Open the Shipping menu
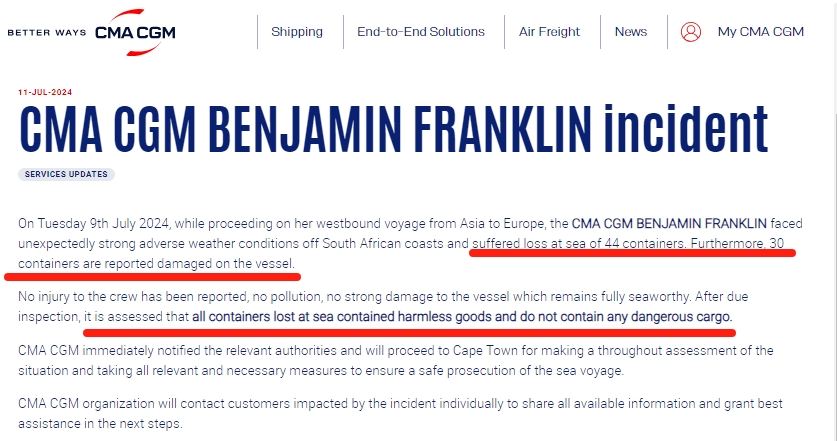 pos(297,32)
